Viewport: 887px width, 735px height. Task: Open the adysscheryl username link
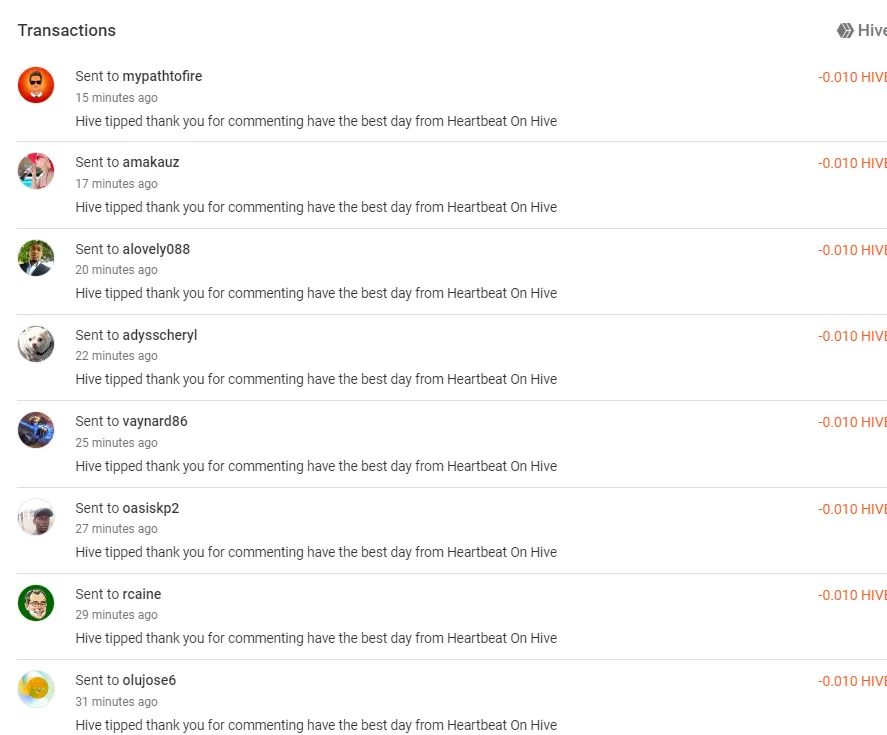(x=160, y=336)
